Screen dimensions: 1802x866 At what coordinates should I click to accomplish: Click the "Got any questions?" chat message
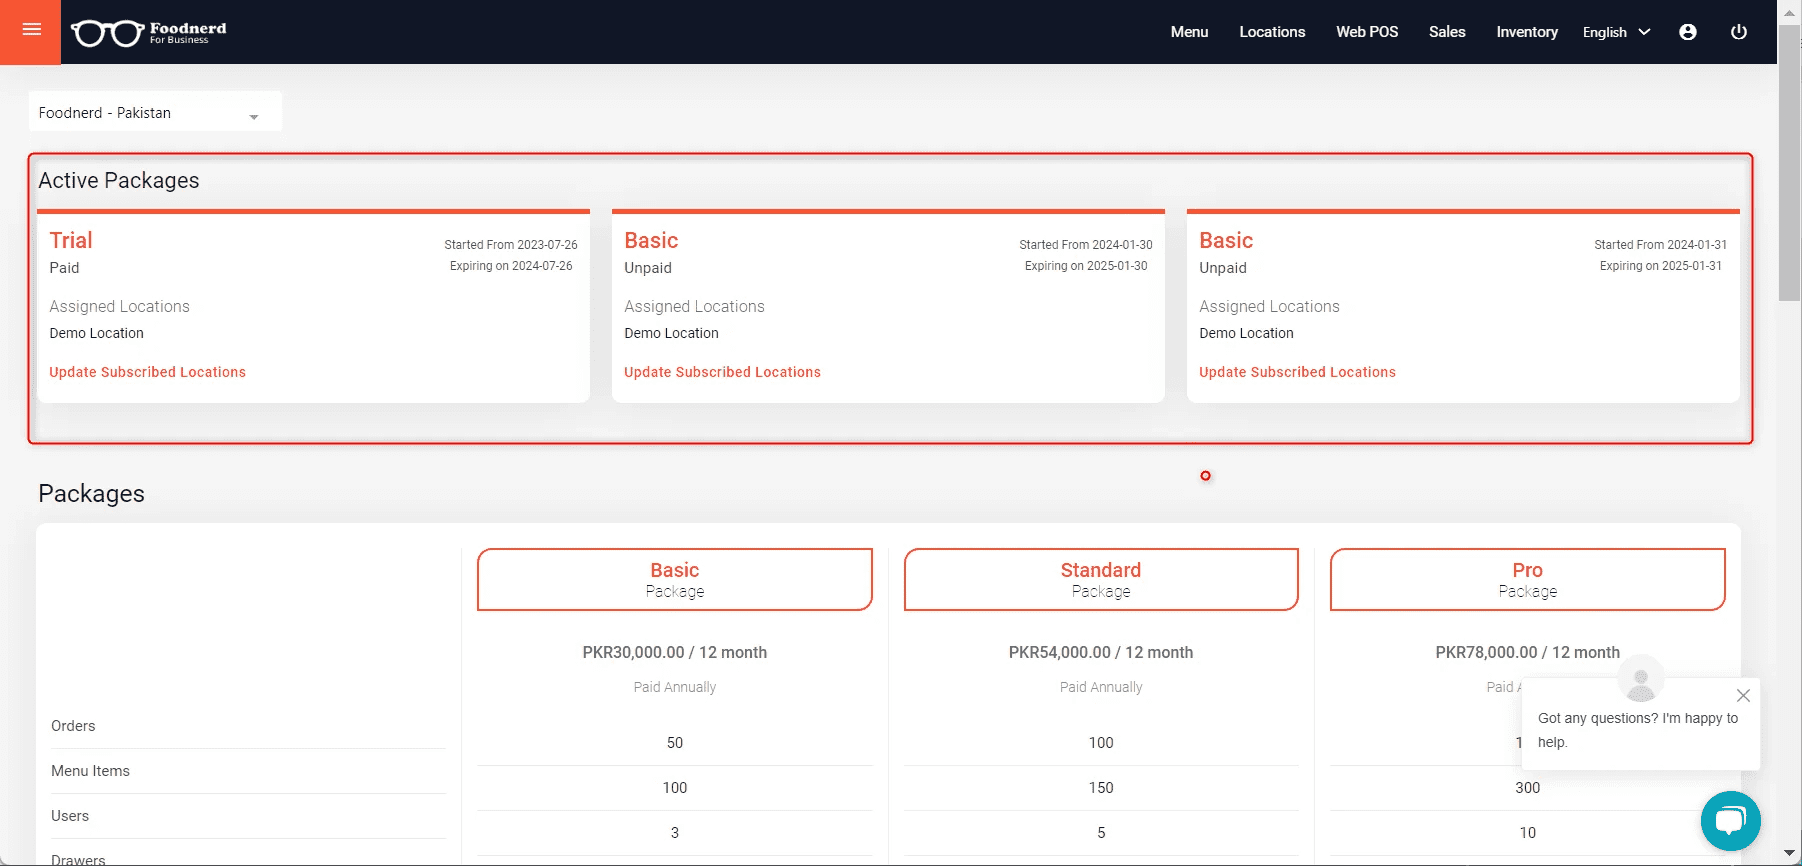pos(1638,730)
